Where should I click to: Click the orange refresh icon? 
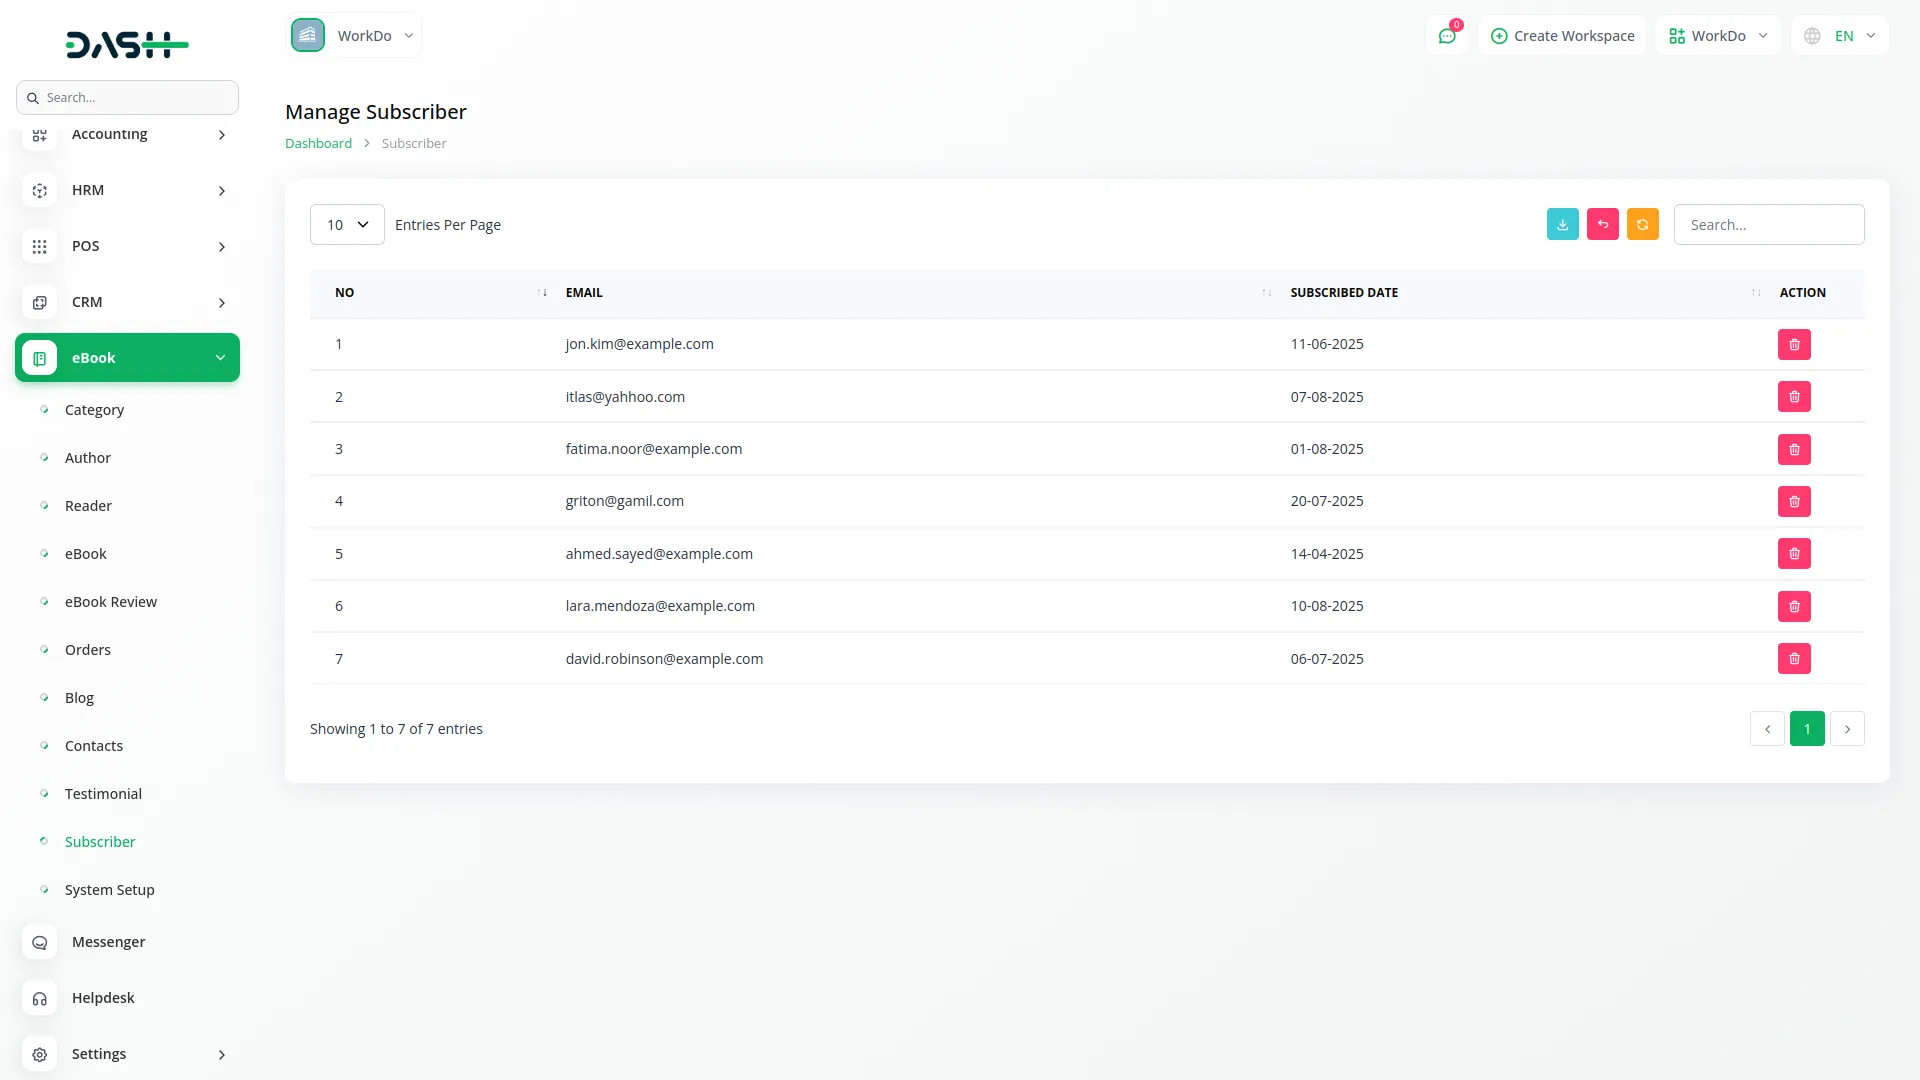(1642, 225)
